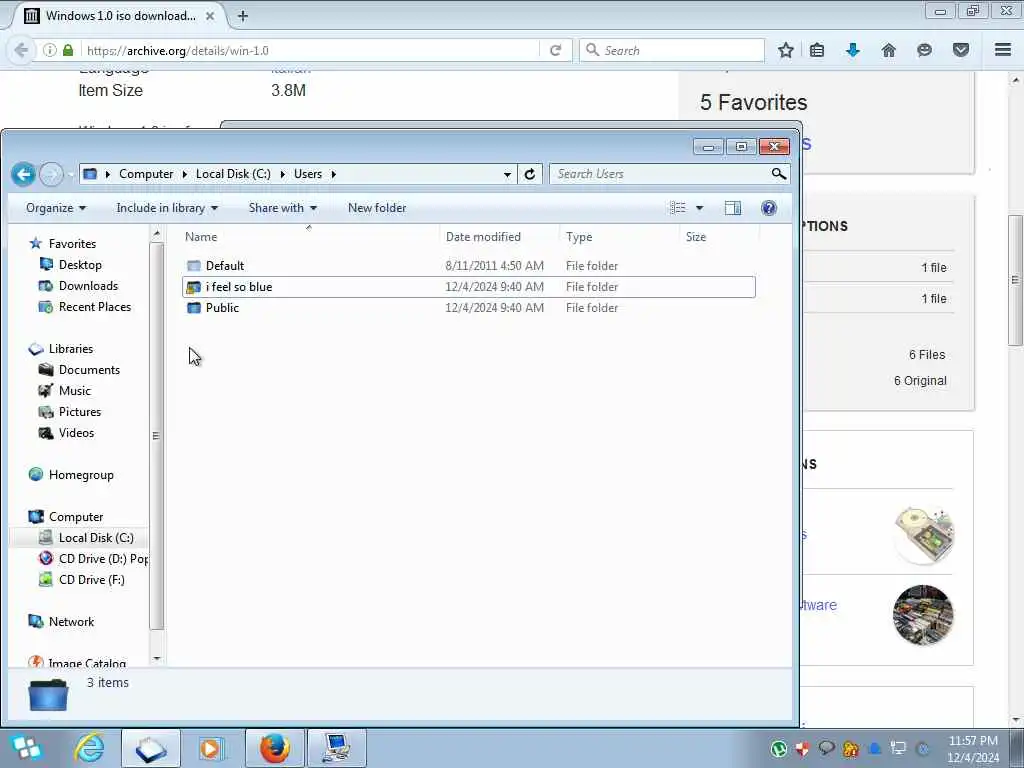1024x768 pixels.
Task: Expand view options dropdown arrow
Action: 699,208
